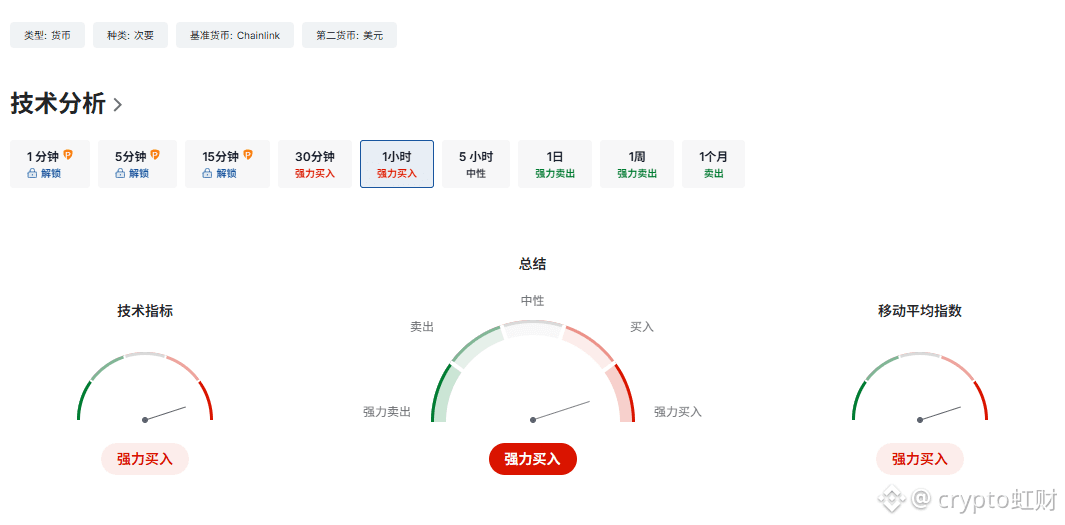Click the pro badge icon on 5分钟 tab
Screen dimensions: 1065x525
click(x=155, y=155)
